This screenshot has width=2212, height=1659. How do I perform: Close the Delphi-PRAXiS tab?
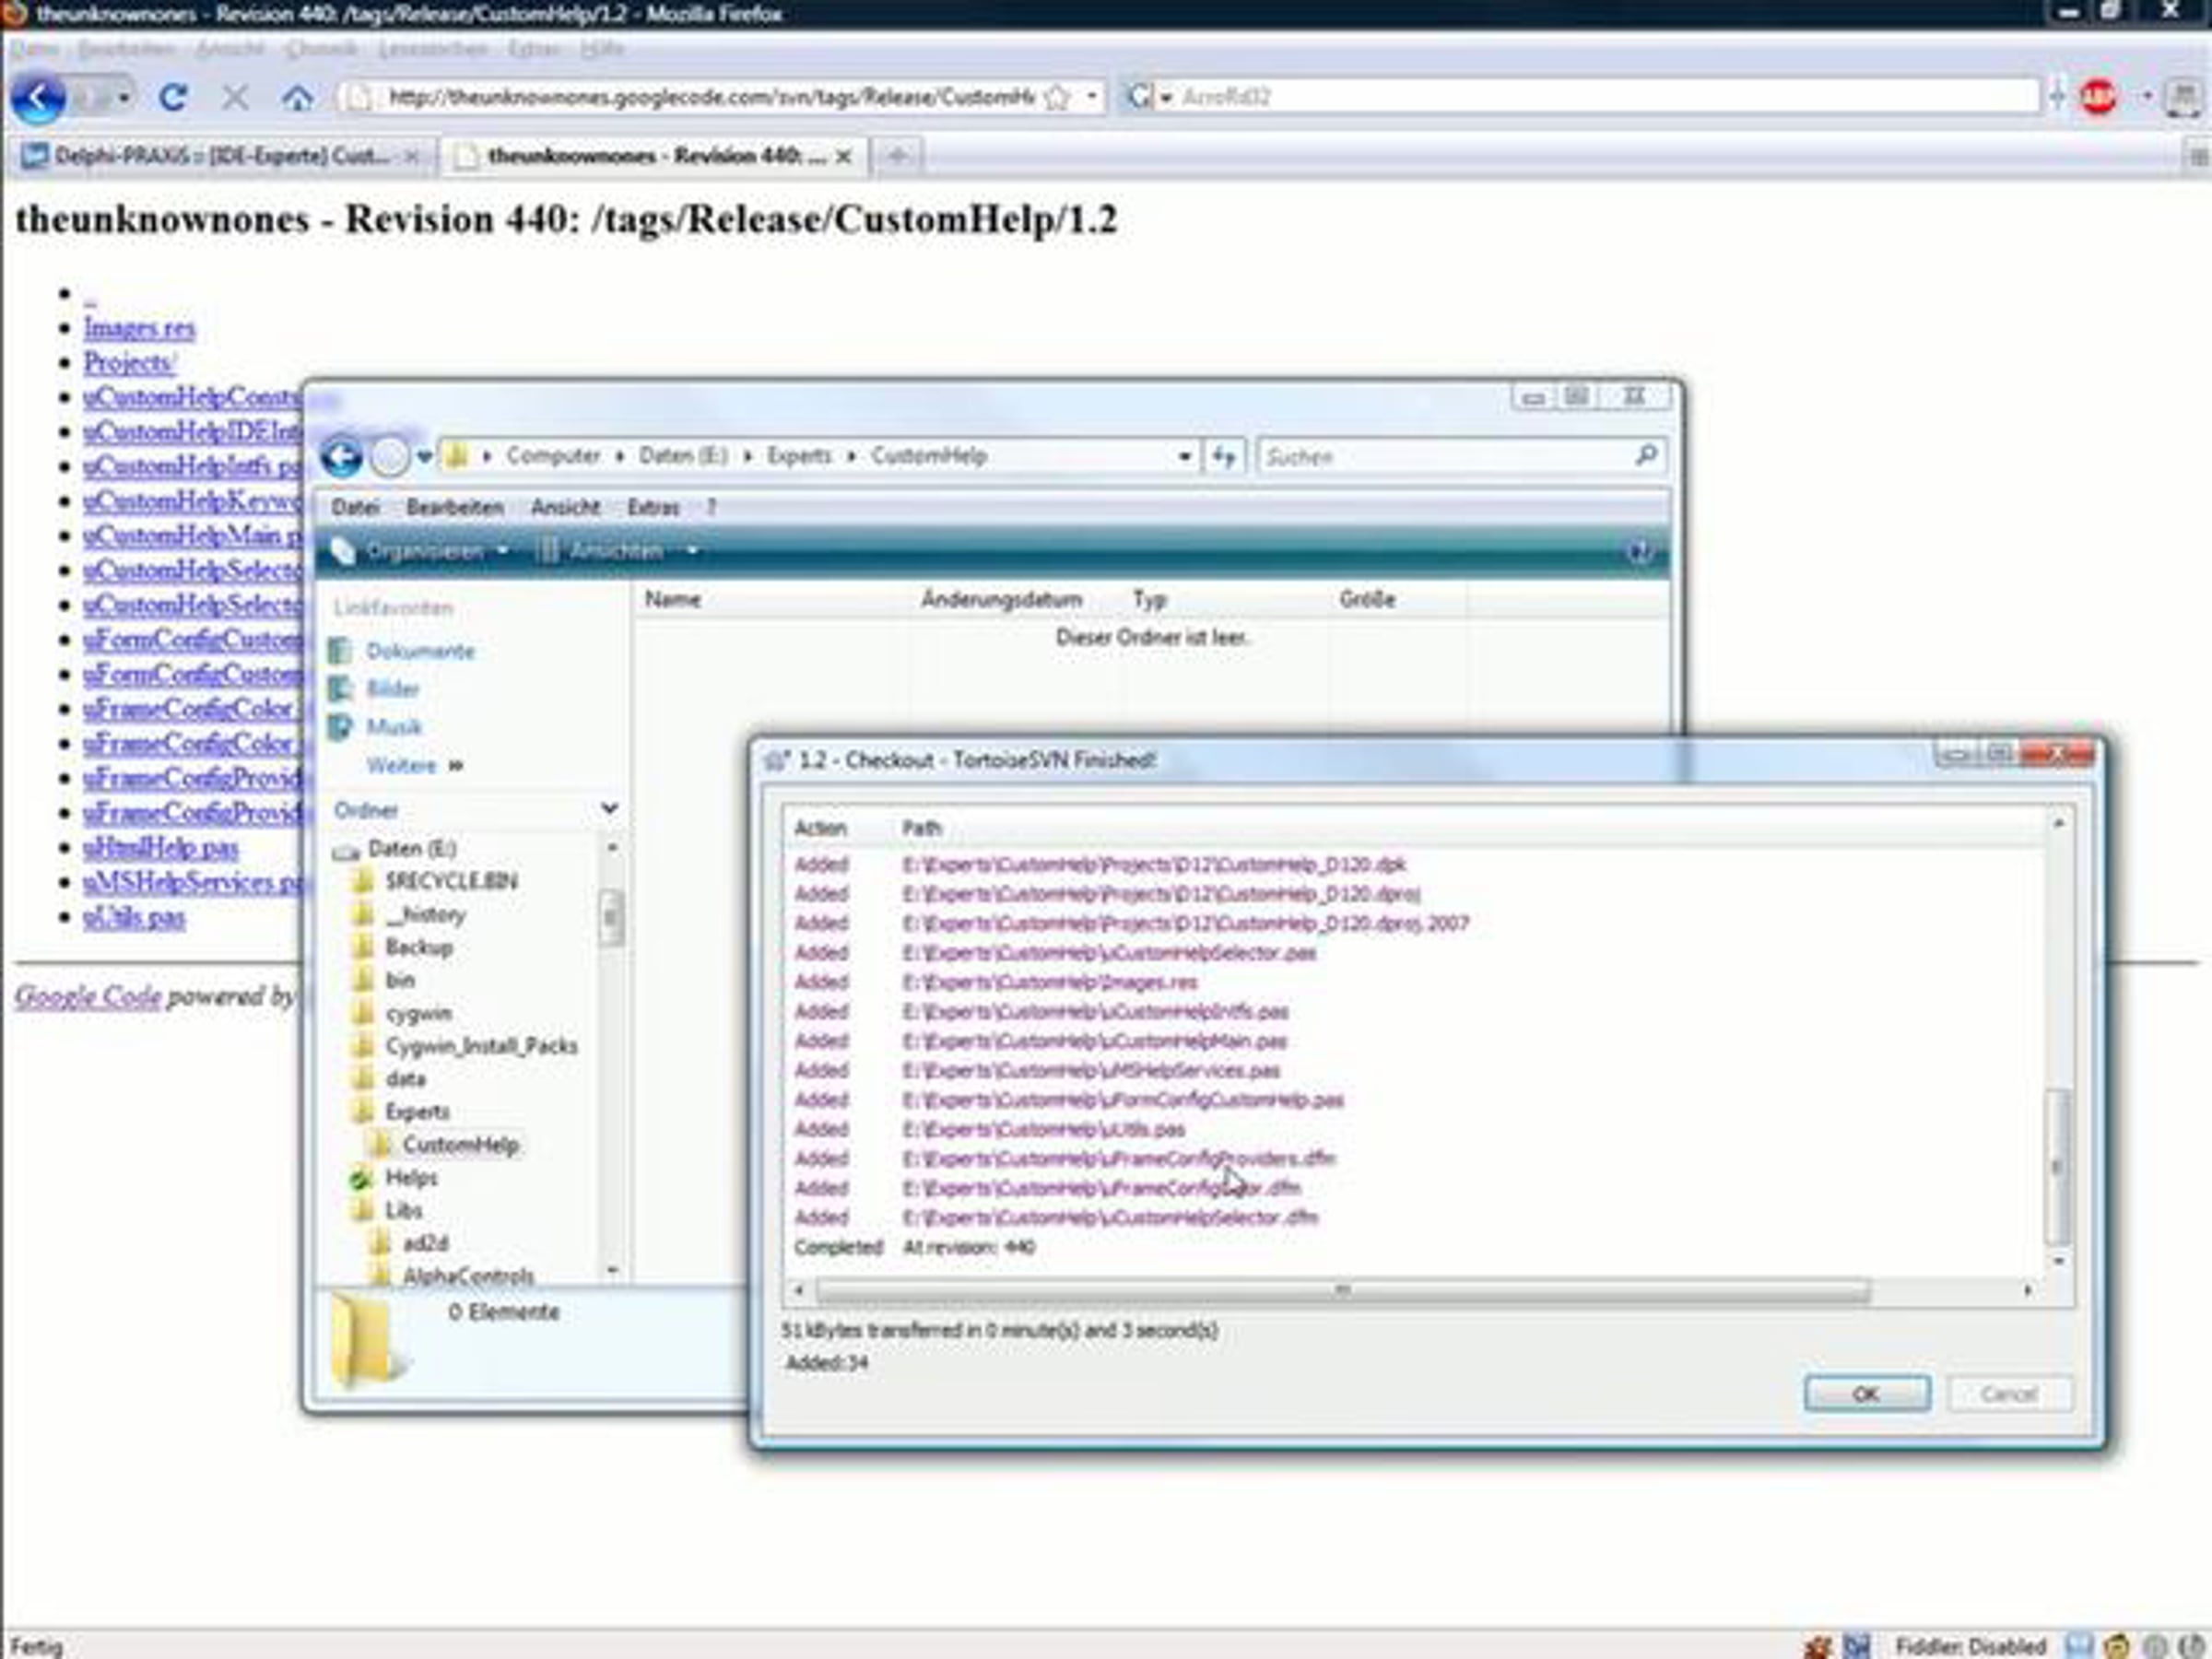(x=411, y=156)
